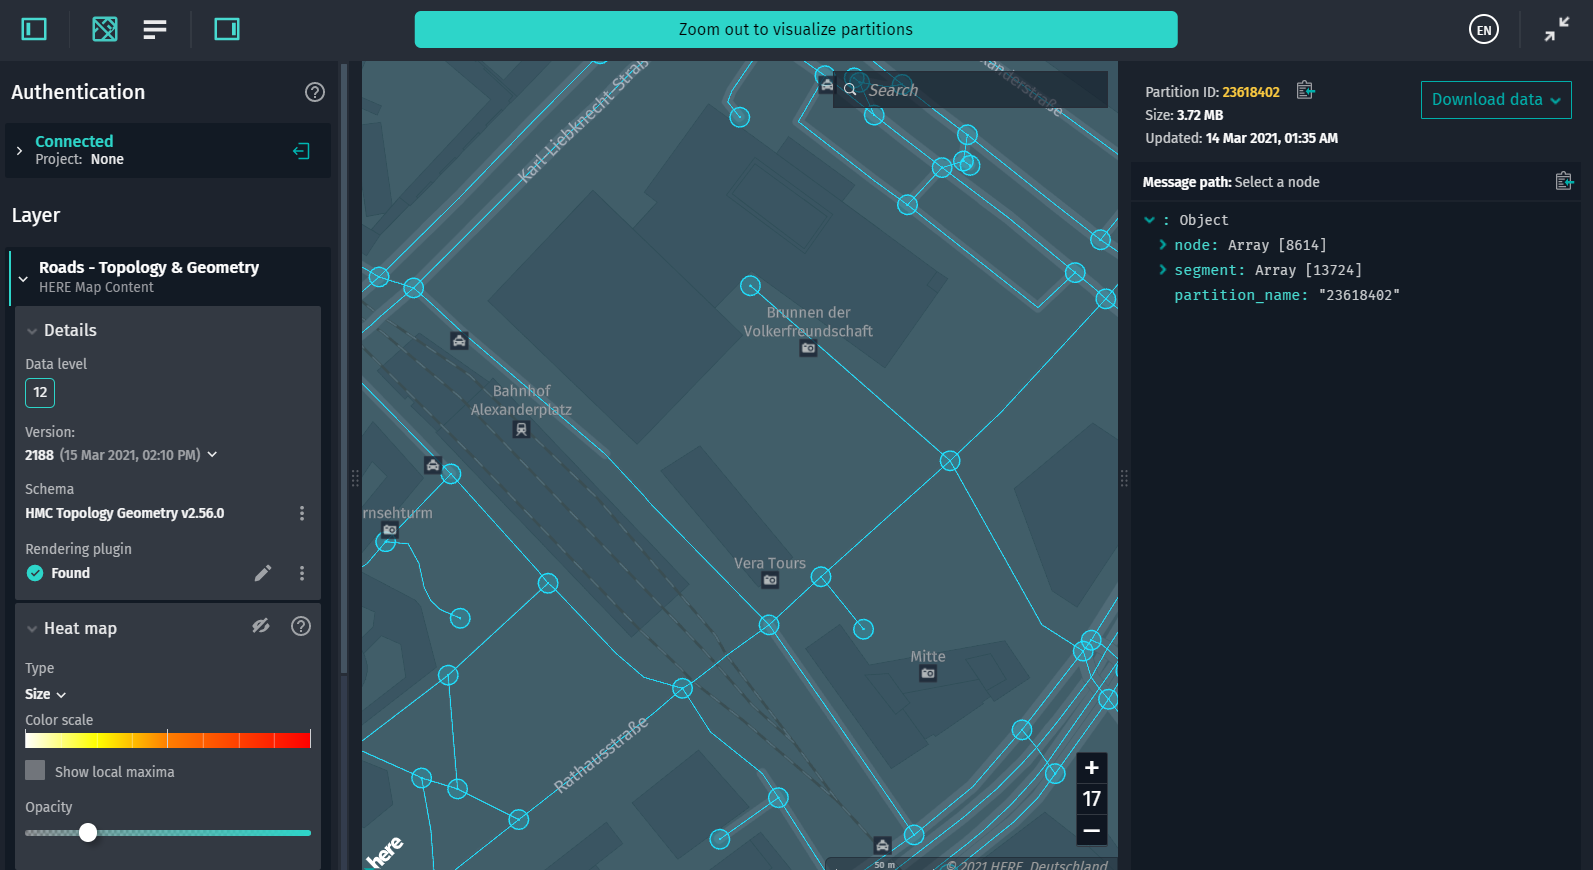Zoom in the map with plus
Screen dimensions: 1593x870
pyautogui.click(x=1092, y=768)
